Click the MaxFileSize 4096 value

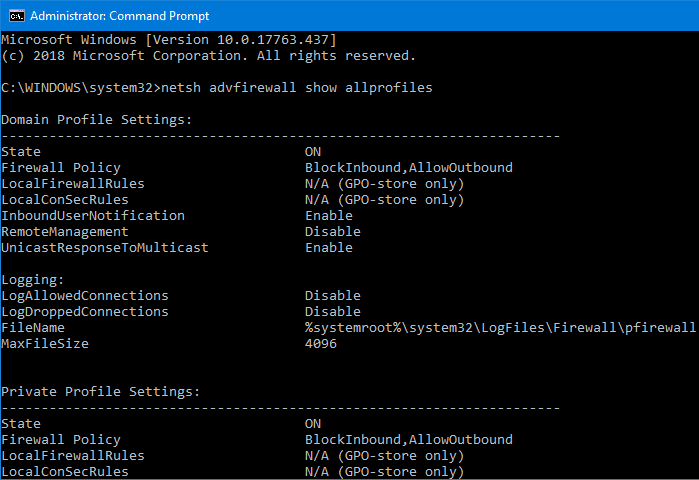[321, 344]
